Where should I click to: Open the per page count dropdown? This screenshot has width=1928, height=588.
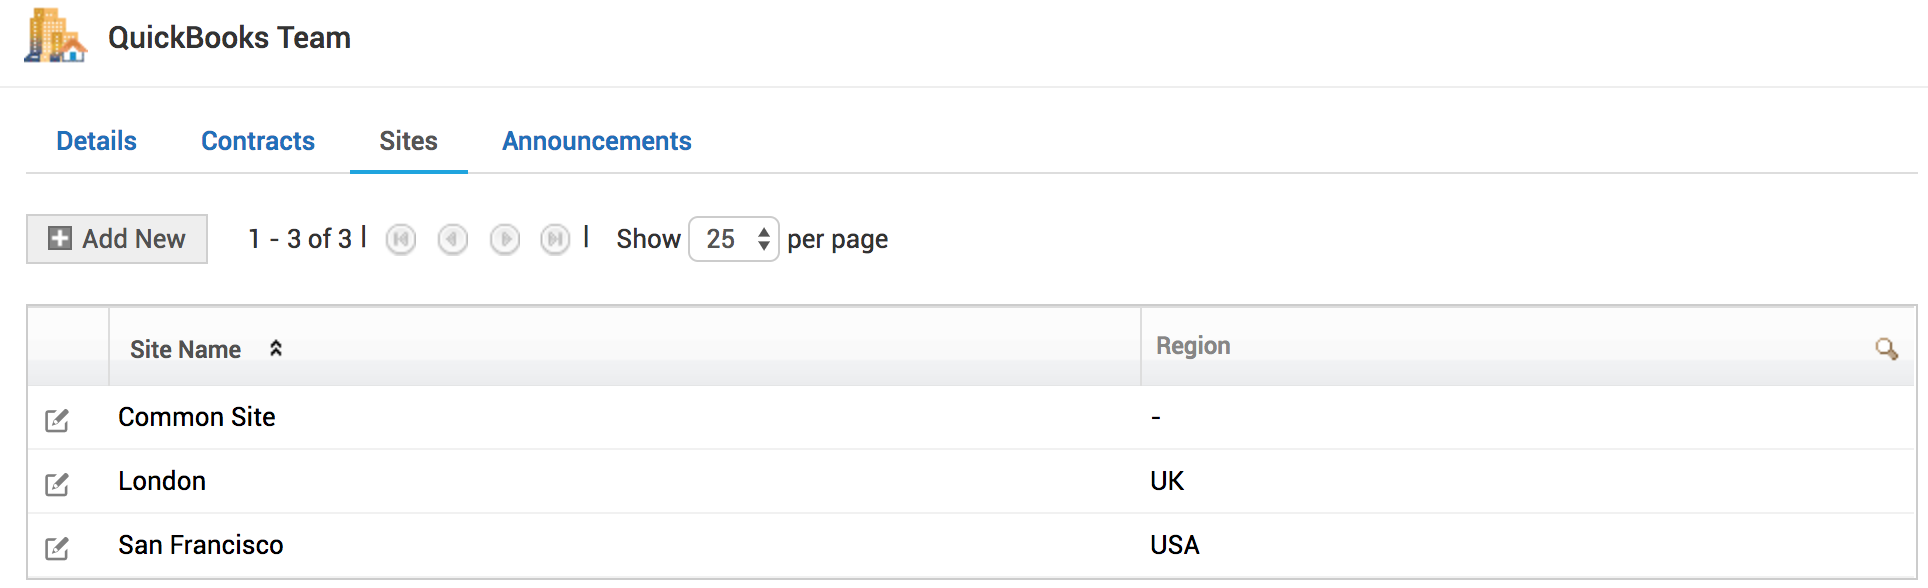pos(733,239)
